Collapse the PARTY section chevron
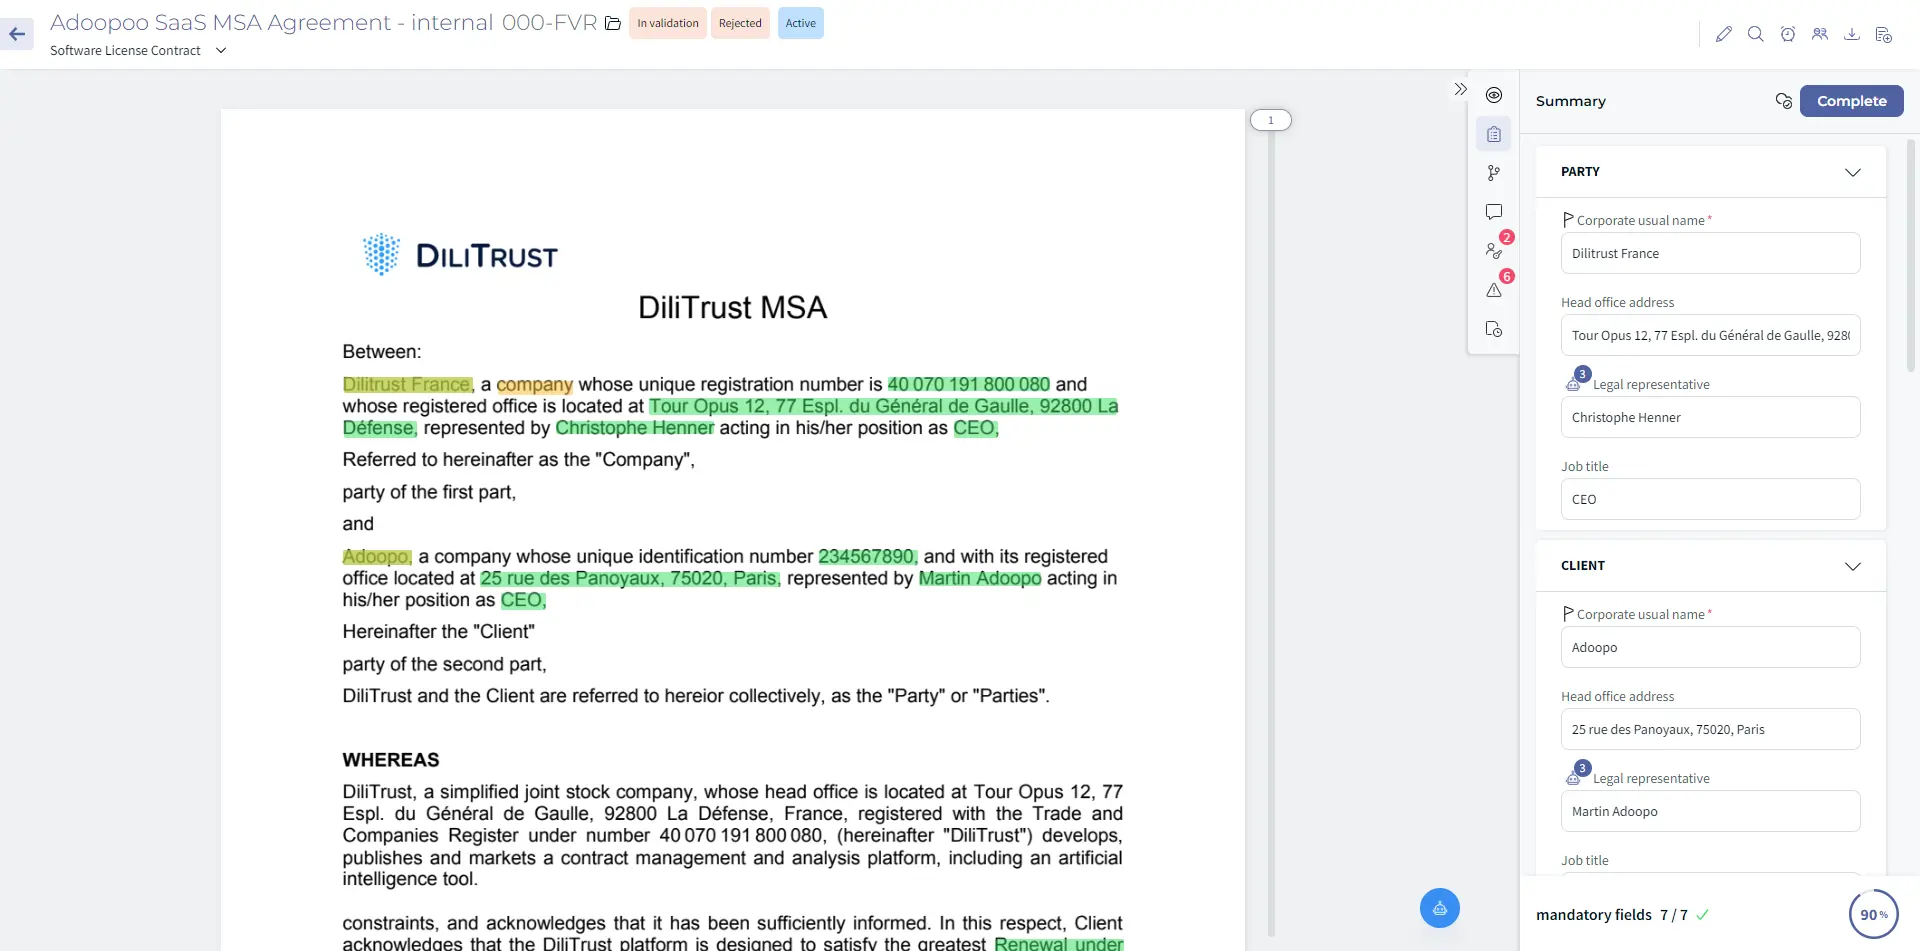Image resolution: width=1920 pixels, height=951 pixels. (x=1853, y=172)
